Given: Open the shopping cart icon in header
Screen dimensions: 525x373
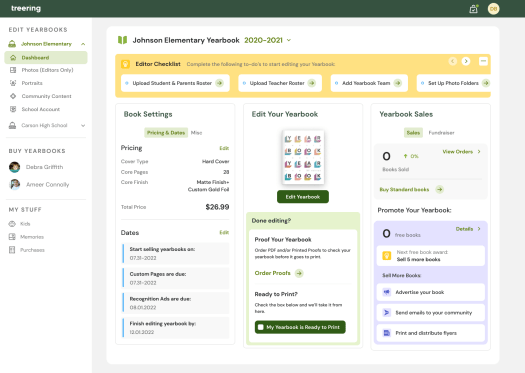Looking at the screenshot, I should point(473,9).
